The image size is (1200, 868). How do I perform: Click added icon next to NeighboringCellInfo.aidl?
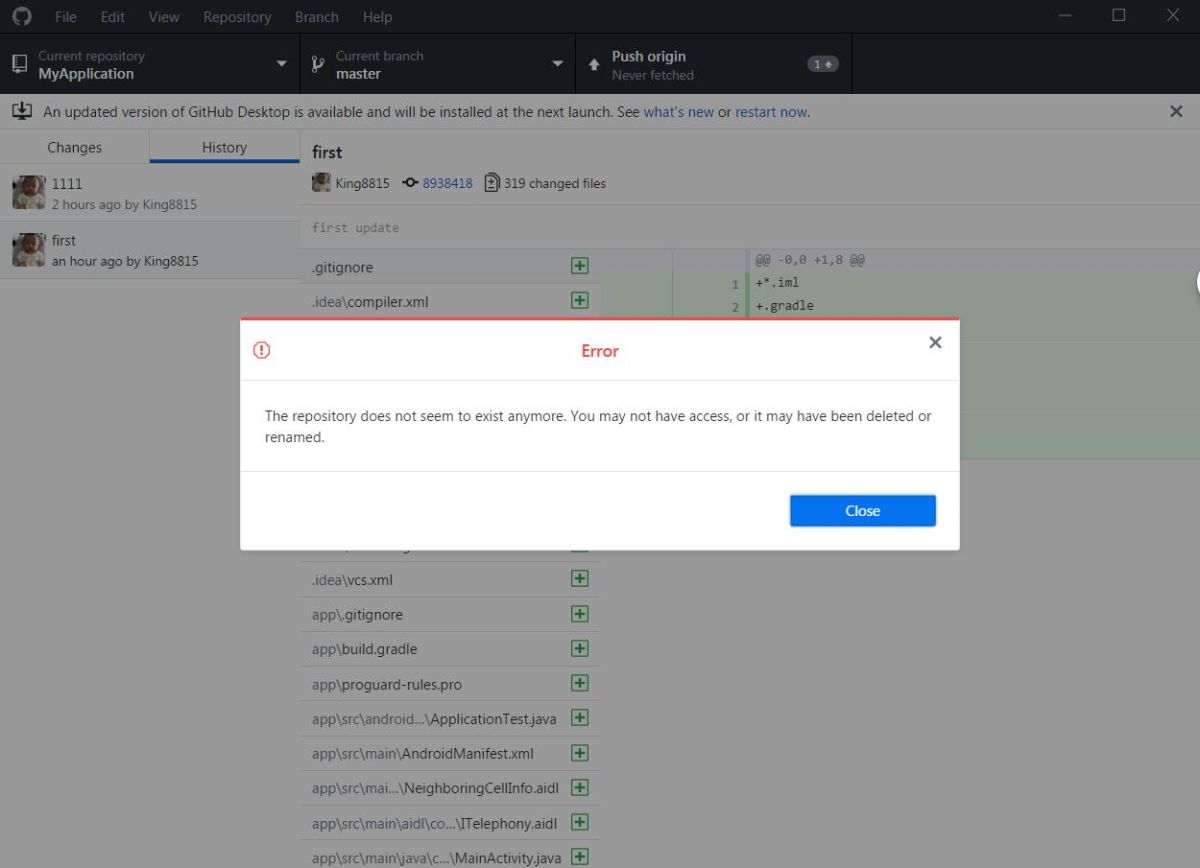(x=579, y=787)
